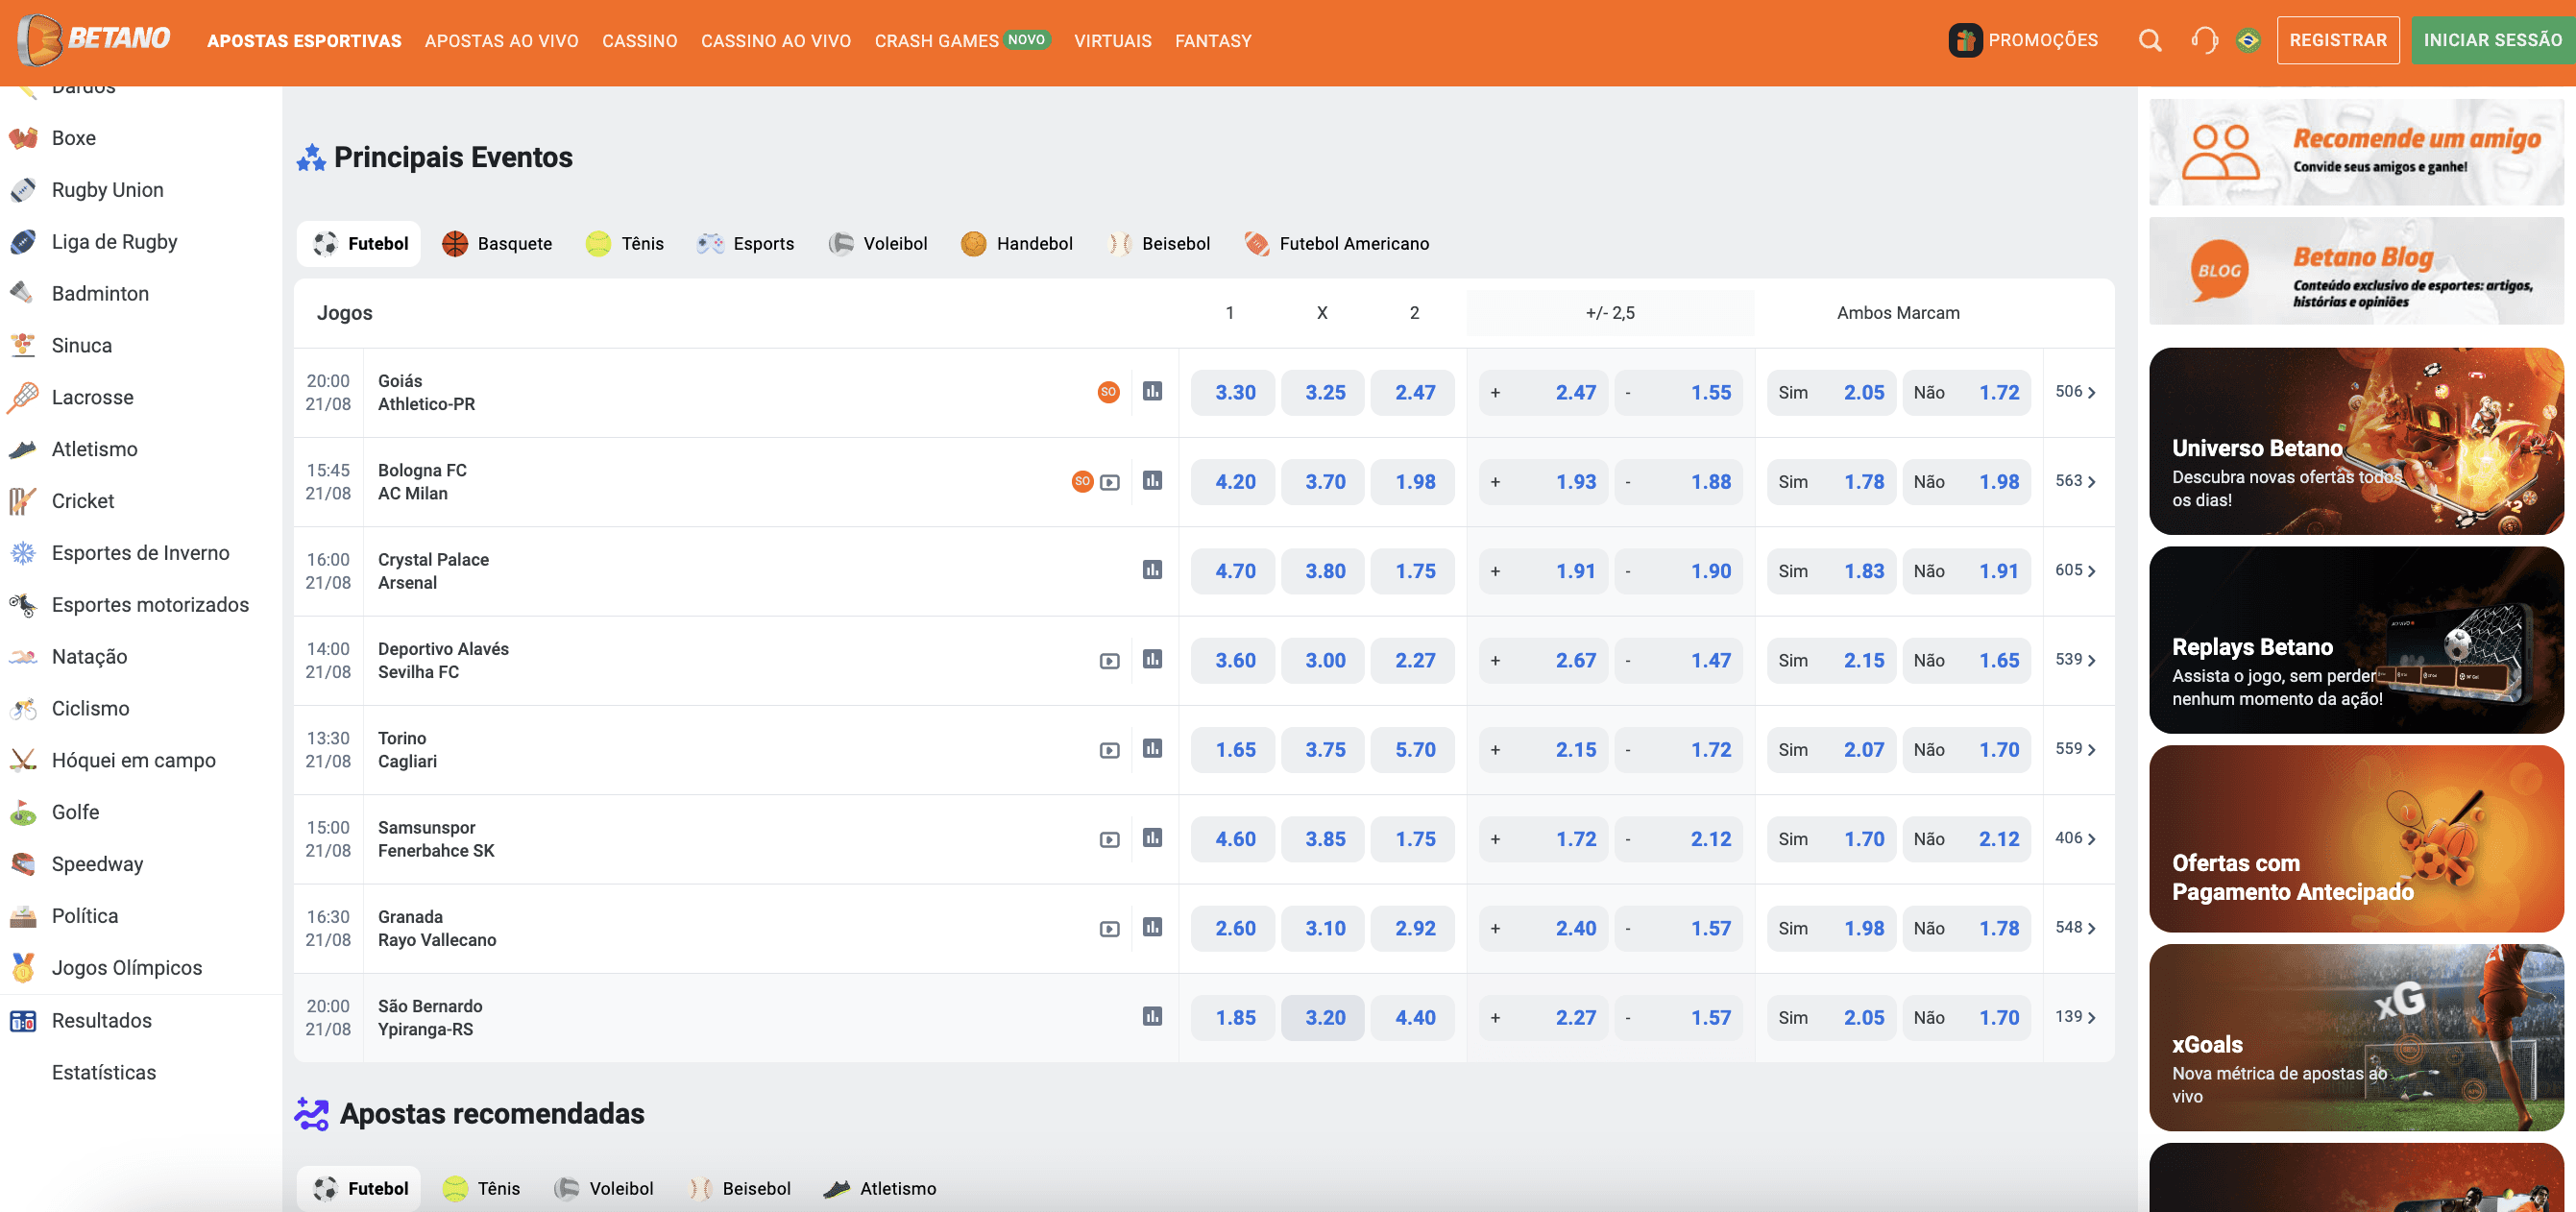The height and width of the screenshot is (1212, 2576).
Task: Switch to Basquete tab in Principais Eventos
Action: (x=497, y=243)
